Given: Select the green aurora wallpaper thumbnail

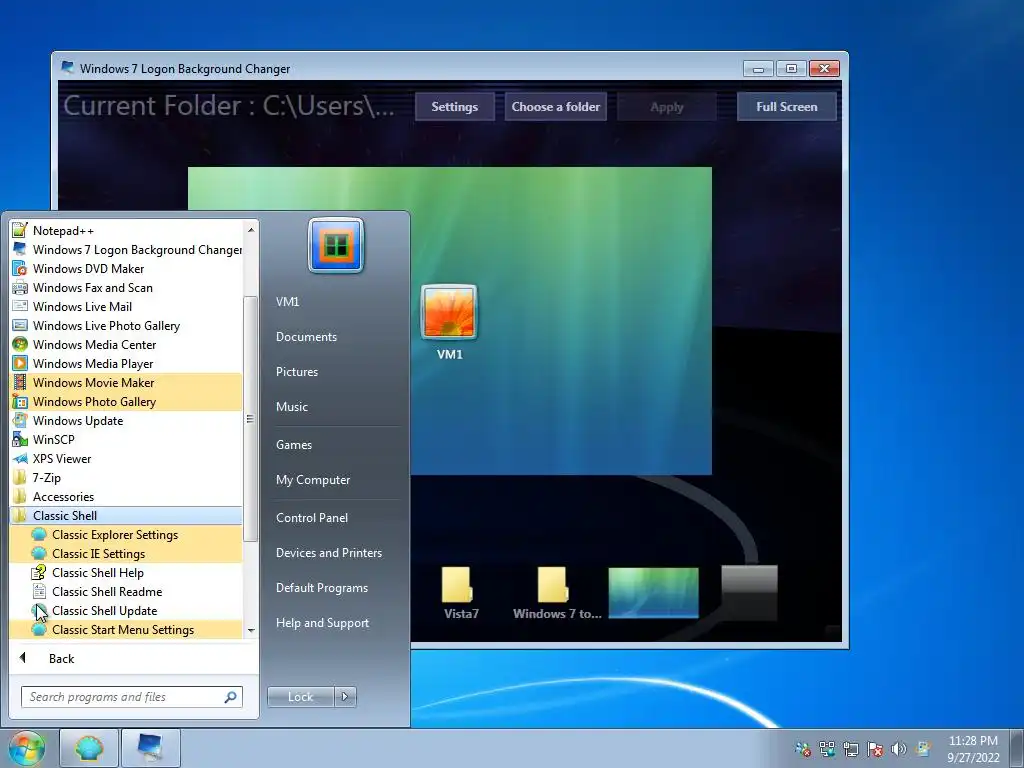Looking at the screenshot, I should 653,592.
